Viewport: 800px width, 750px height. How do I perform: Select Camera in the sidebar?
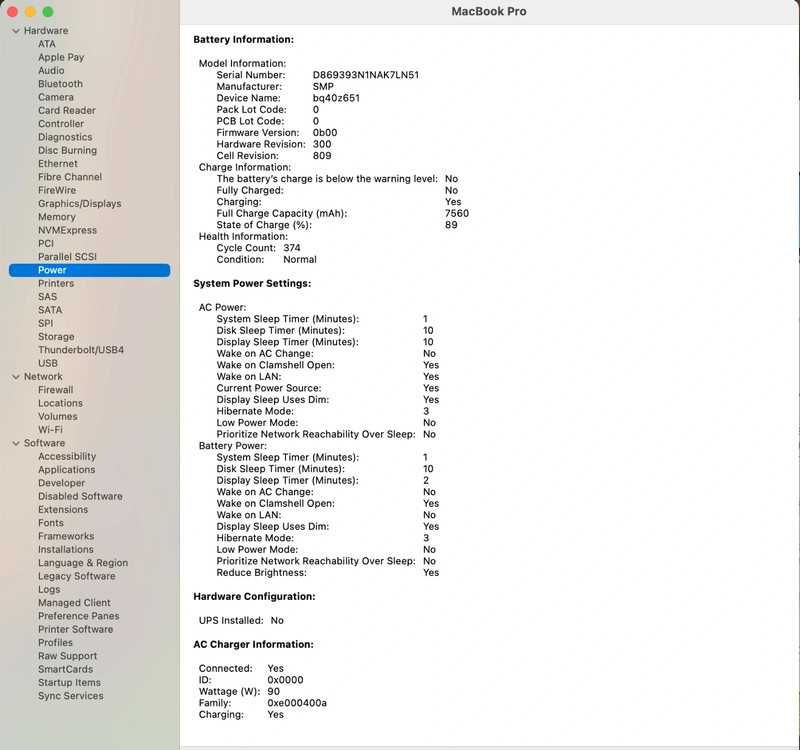(x=56, y=97)
